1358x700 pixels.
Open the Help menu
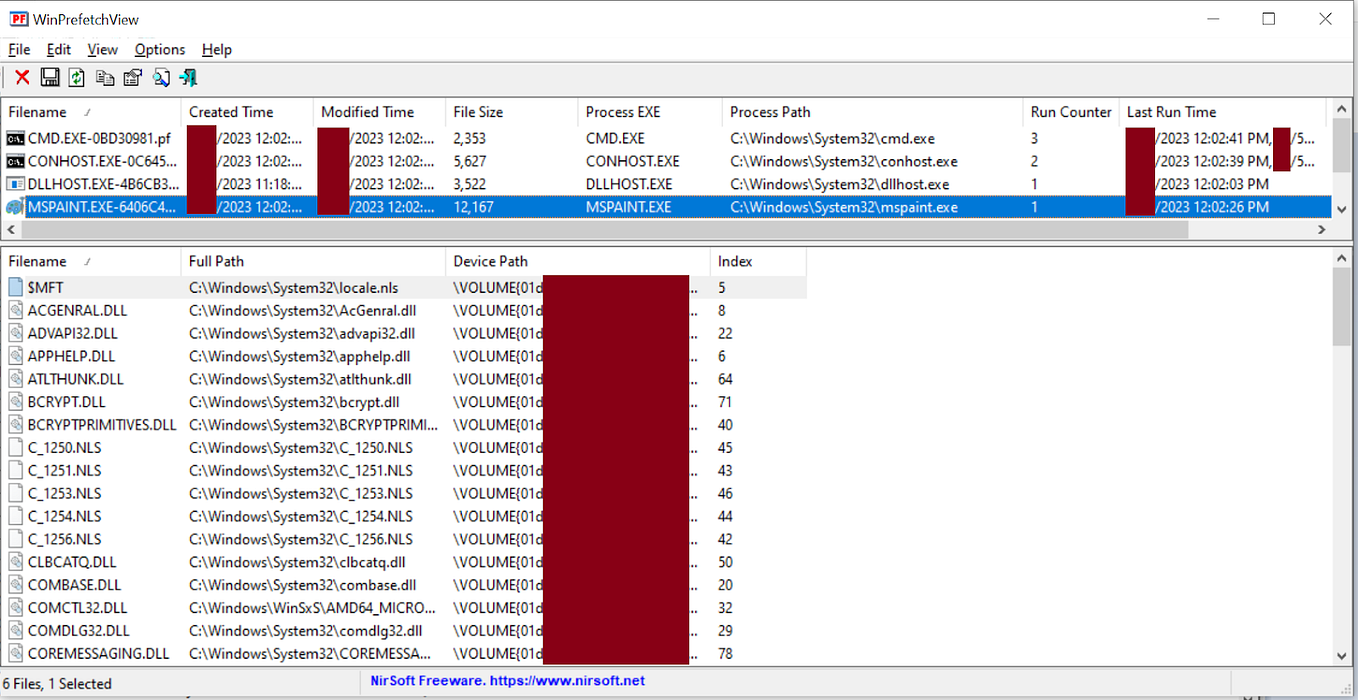216,49
